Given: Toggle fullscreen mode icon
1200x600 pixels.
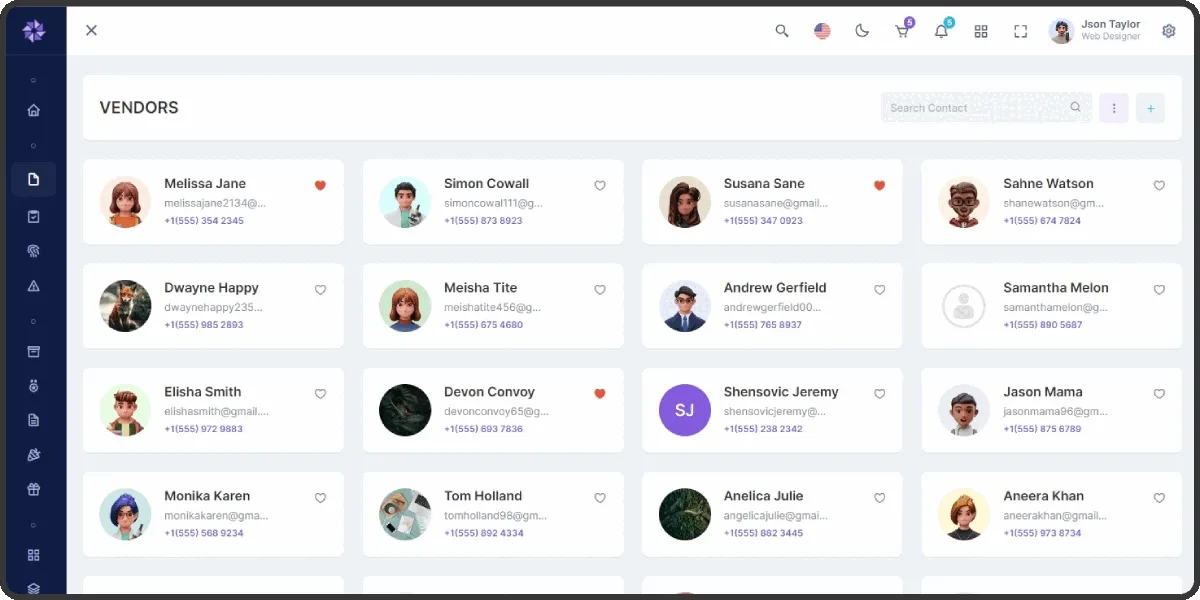Looking at the screenshot, I should (1021, 31).
